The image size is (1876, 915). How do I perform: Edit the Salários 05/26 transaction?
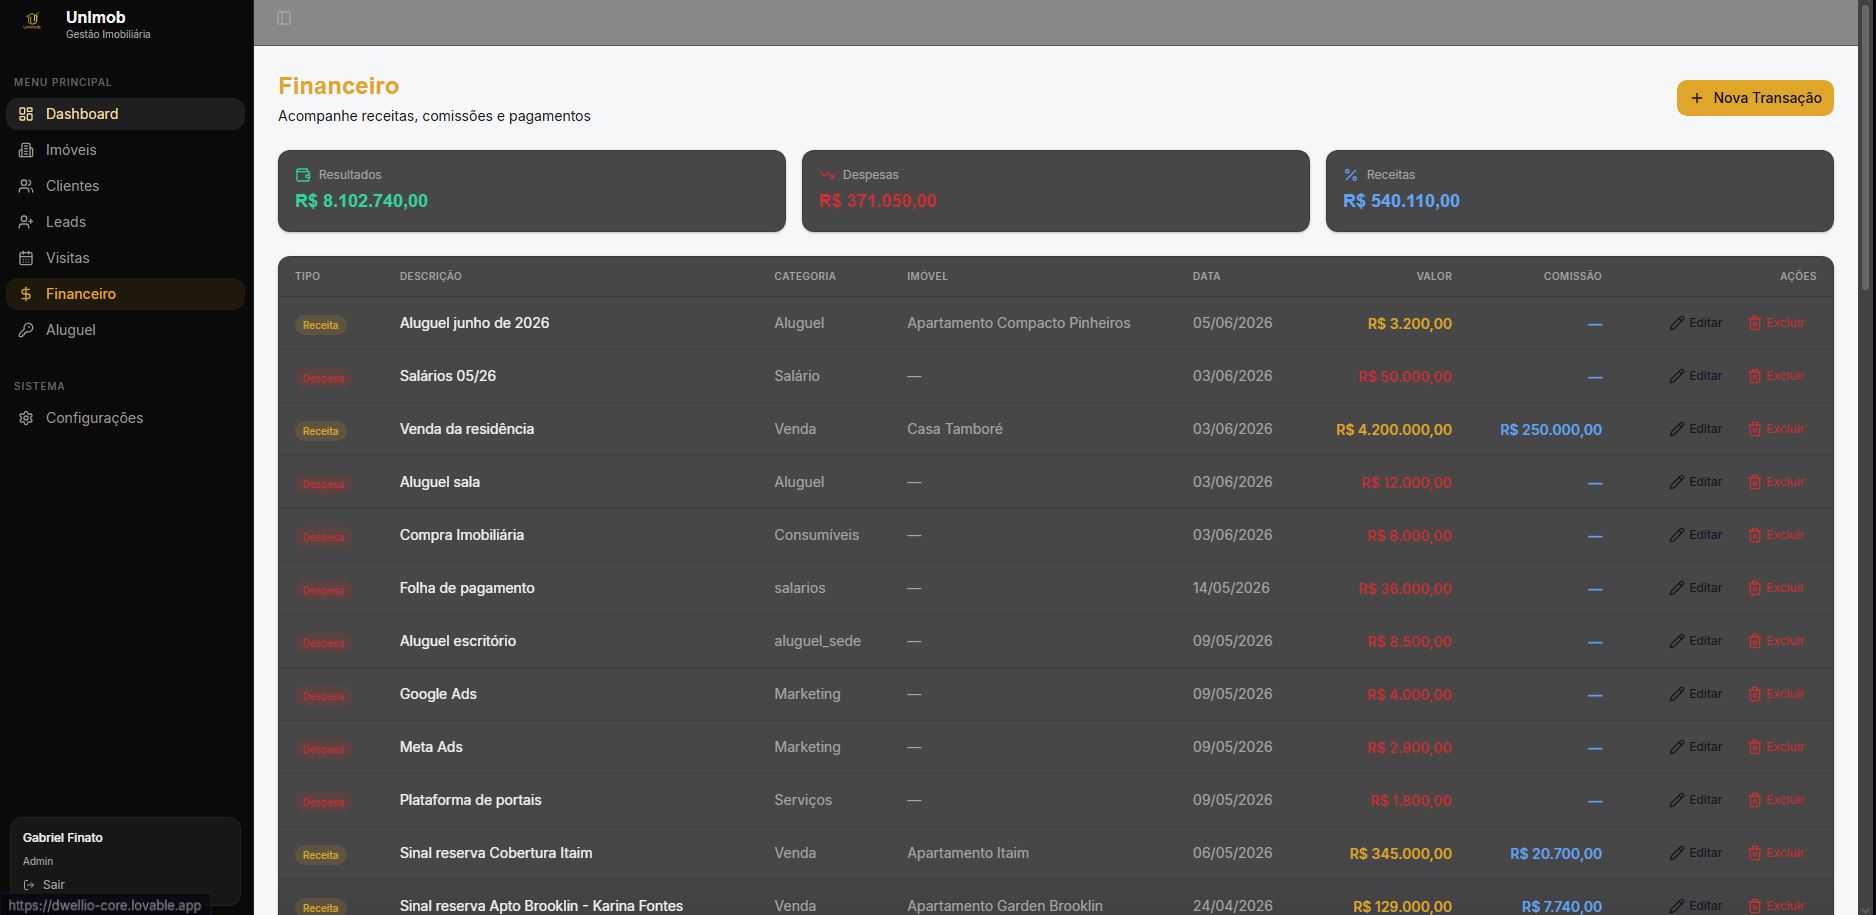click(x=1696, y=376)
